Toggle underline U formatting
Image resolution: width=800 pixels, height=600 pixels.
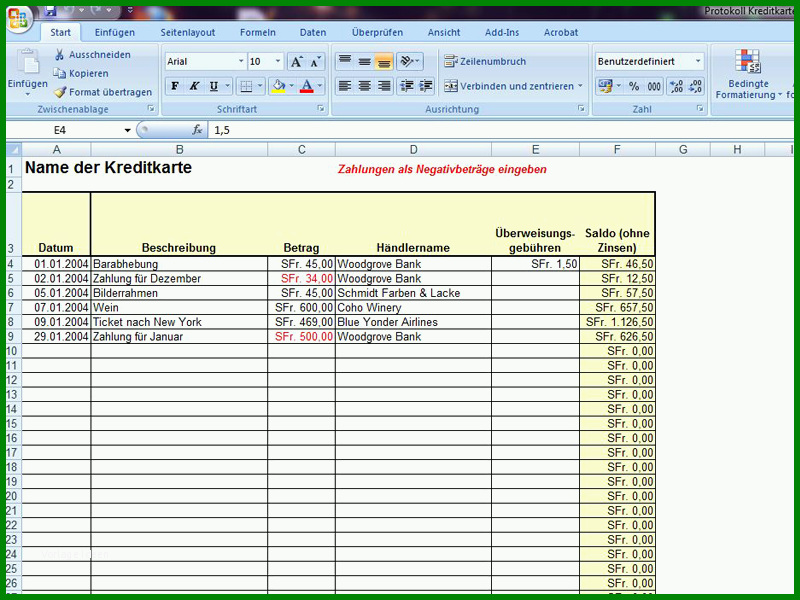[x=213, y=86]
